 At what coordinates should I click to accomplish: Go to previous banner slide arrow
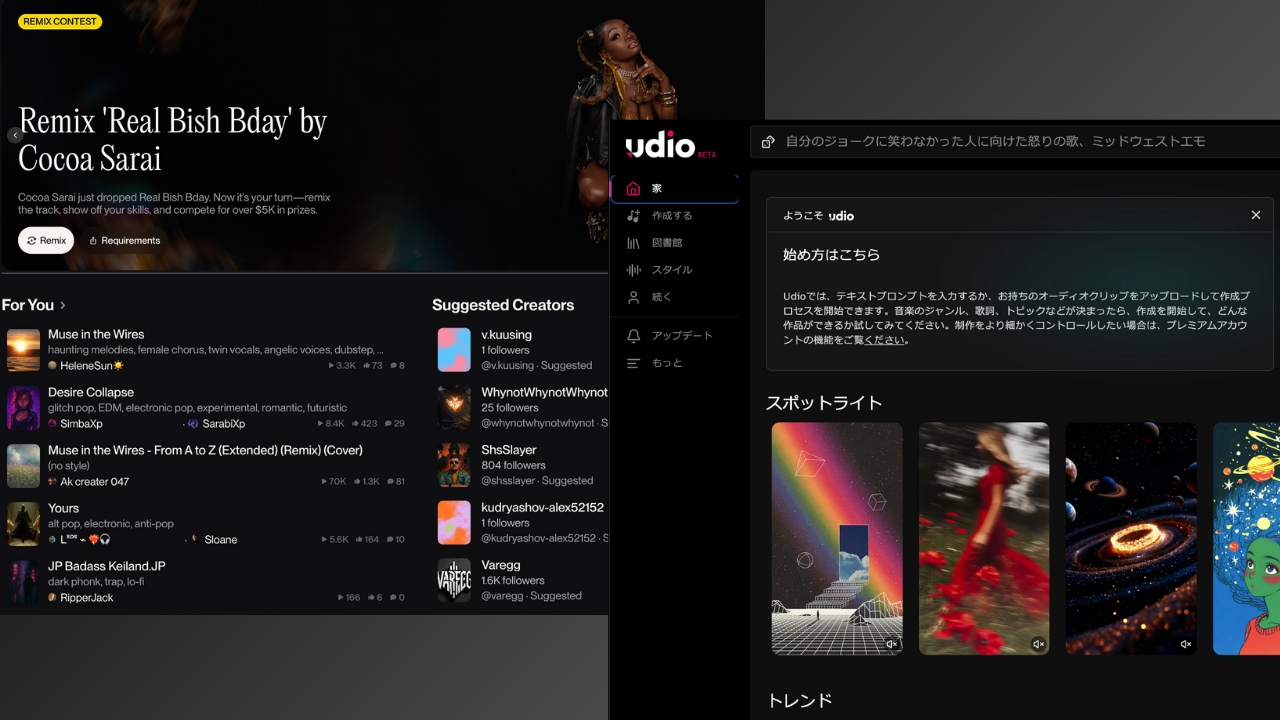[x=15, y=135]
